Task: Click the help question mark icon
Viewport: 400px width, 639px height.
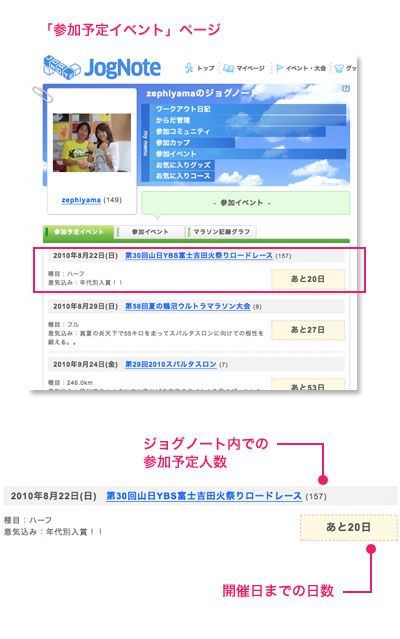Action: click(346, 88)
